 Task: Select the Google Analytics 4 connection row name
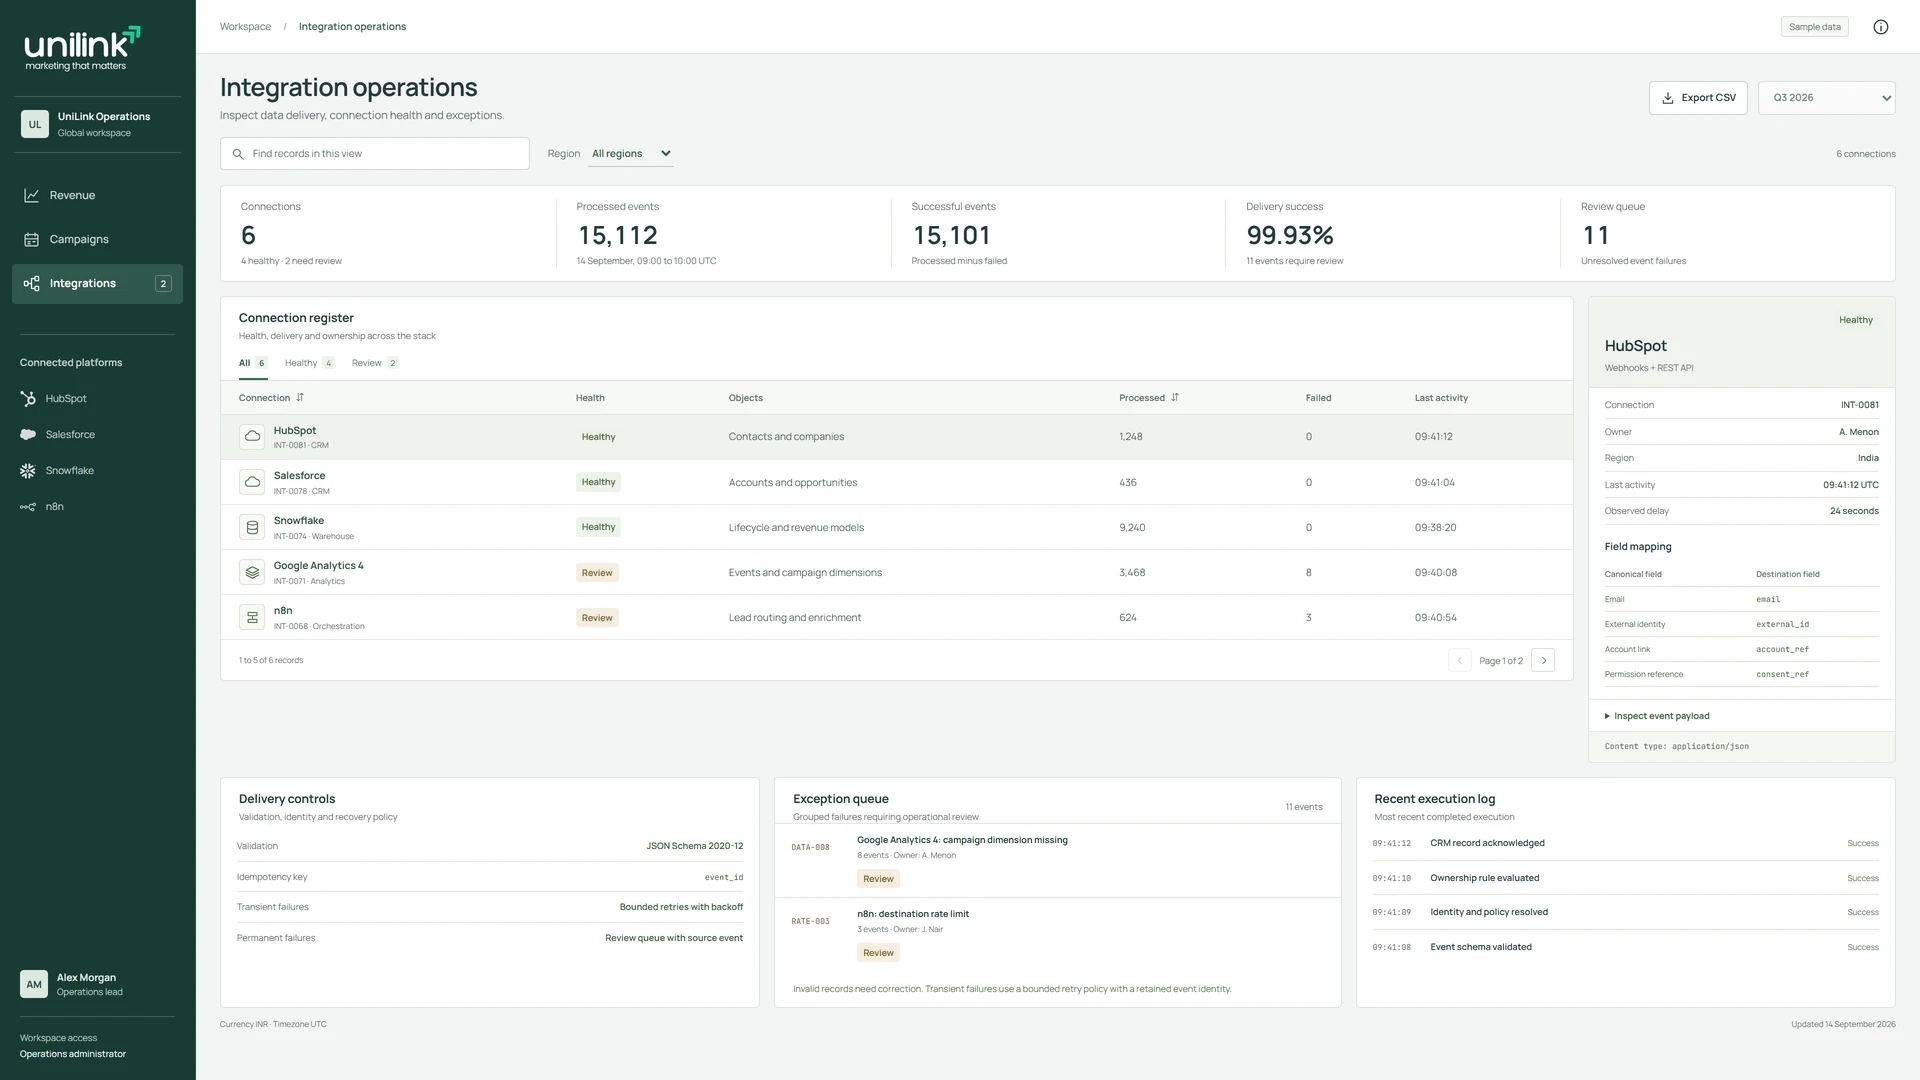(x=318, y=566)
